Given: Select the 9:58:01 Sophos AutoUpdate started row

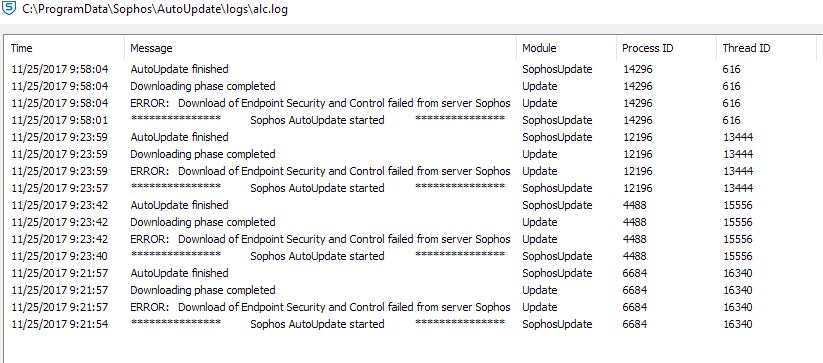Looking at the screenshot, I should coord(411,120).
